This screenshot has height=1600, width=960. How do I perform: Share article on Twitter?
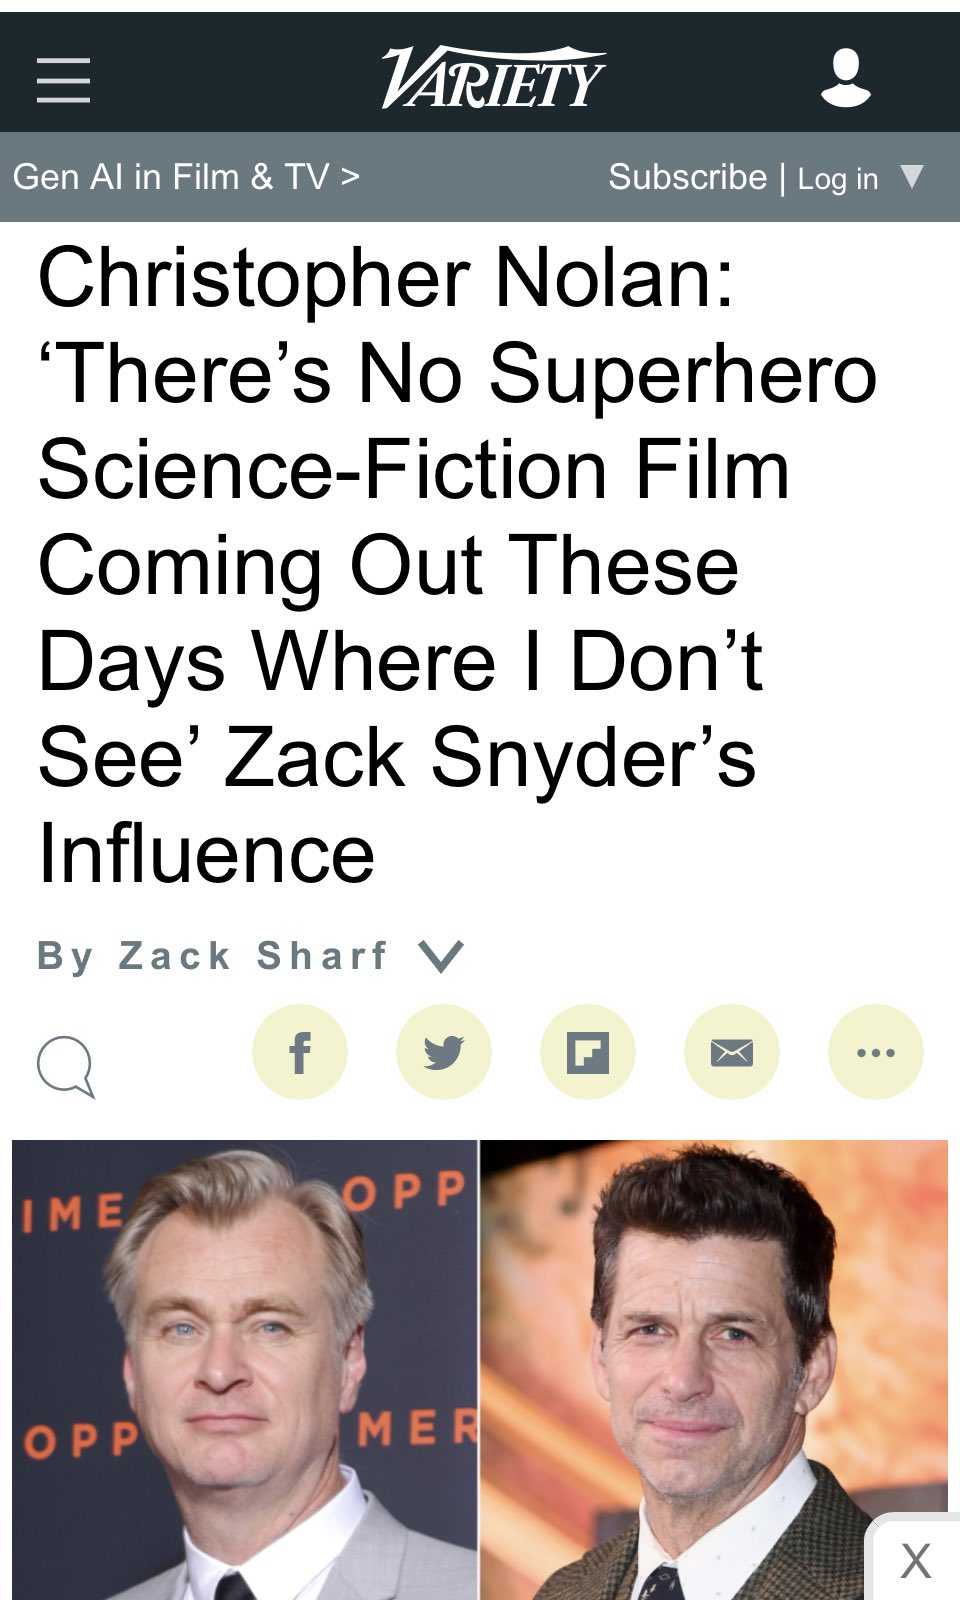point(444,1052)
